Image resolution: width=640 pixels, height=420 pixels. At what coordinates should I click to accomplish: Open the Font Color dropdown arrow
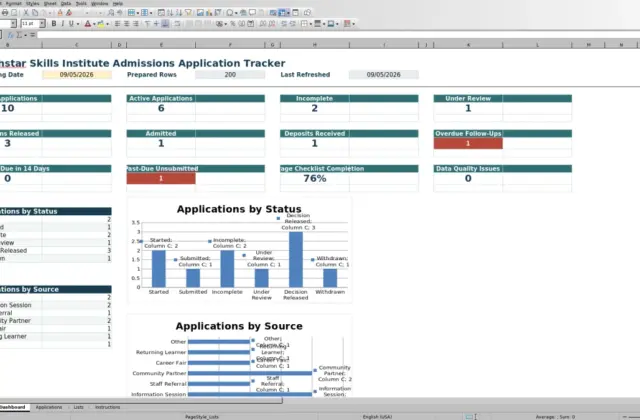pyautogui.click(x=94, y=24)
